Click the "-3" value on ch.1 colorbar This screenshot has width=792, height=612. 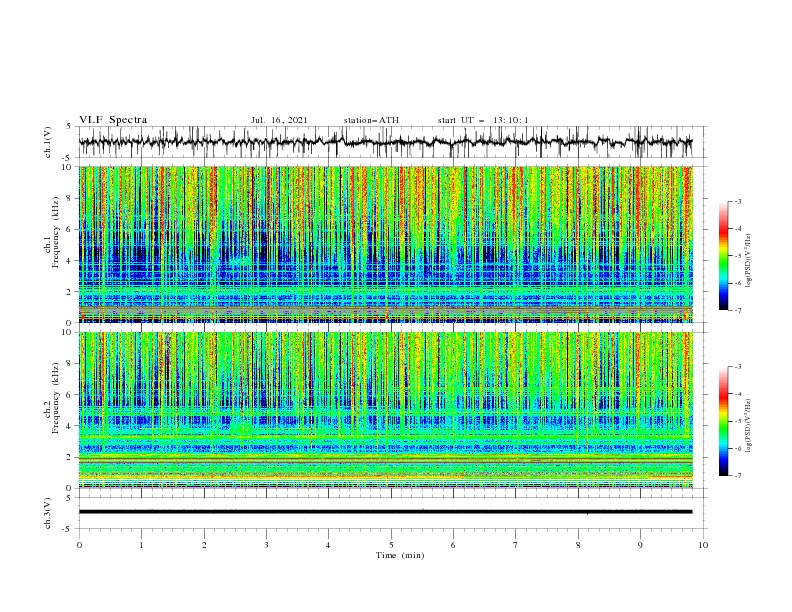[737, 201]
